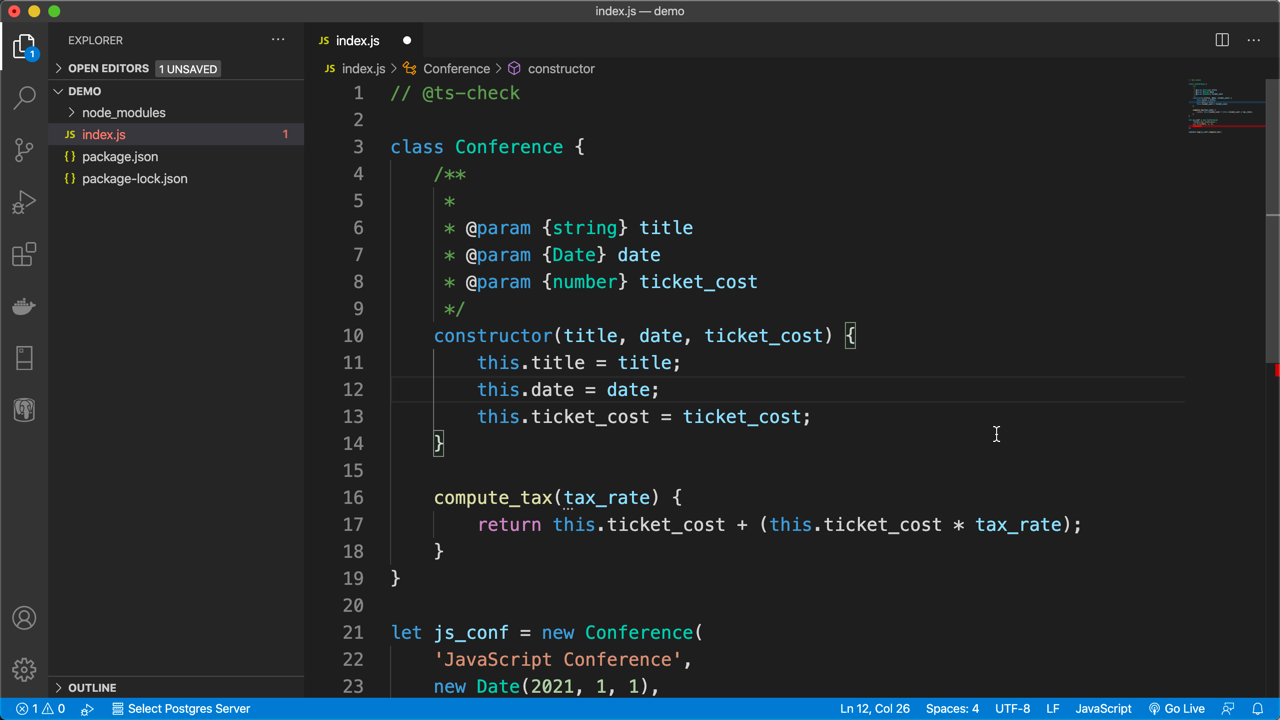Click Select Postgres Server in status bar
This screenshot has height=720, width=1280.
180,708
